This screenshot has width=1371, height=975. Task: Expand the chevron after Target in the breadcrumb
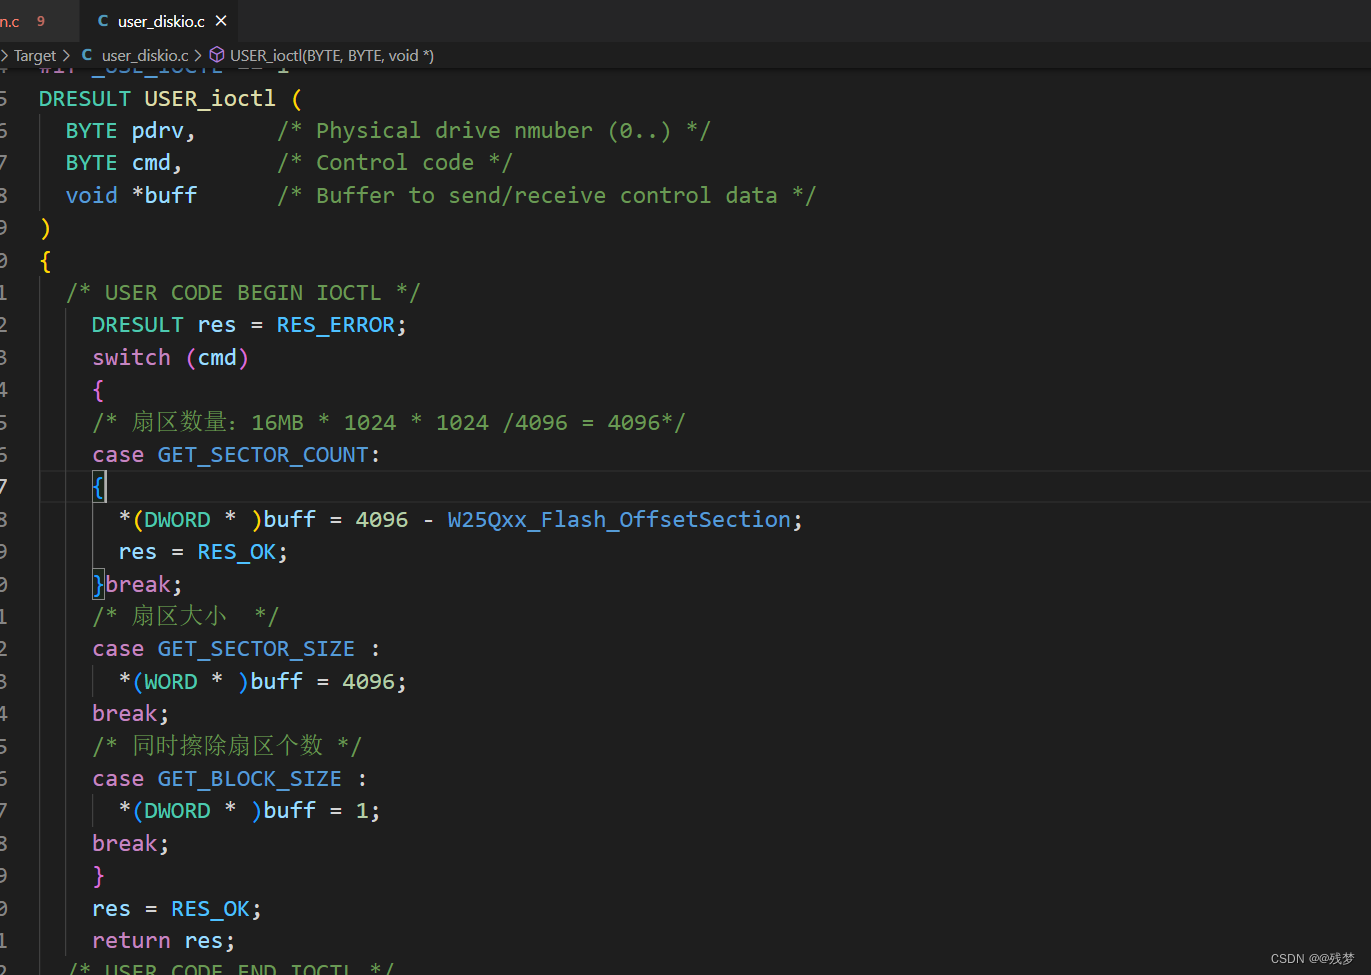(67, 56)
